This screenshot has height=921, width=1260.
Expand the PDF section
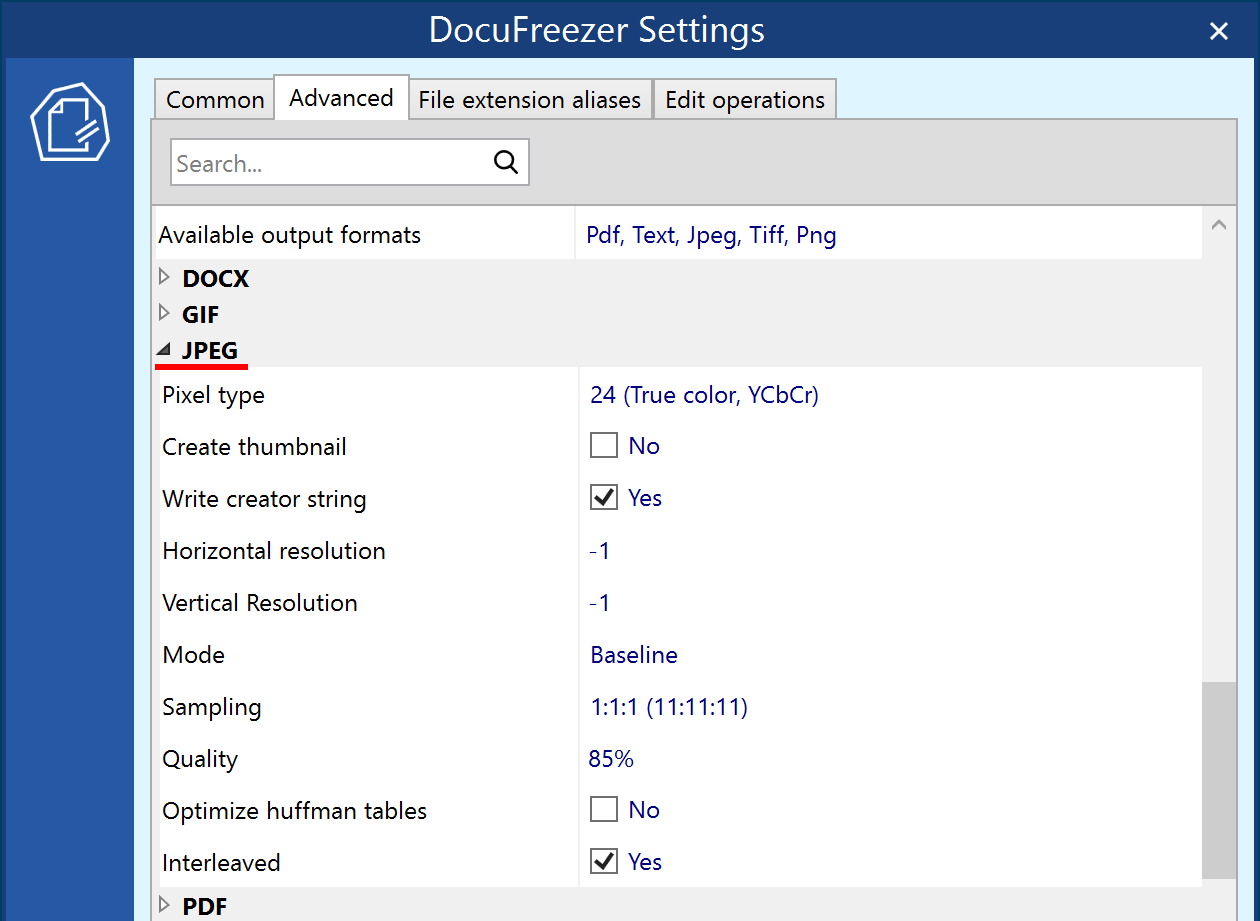coord(165,906)
